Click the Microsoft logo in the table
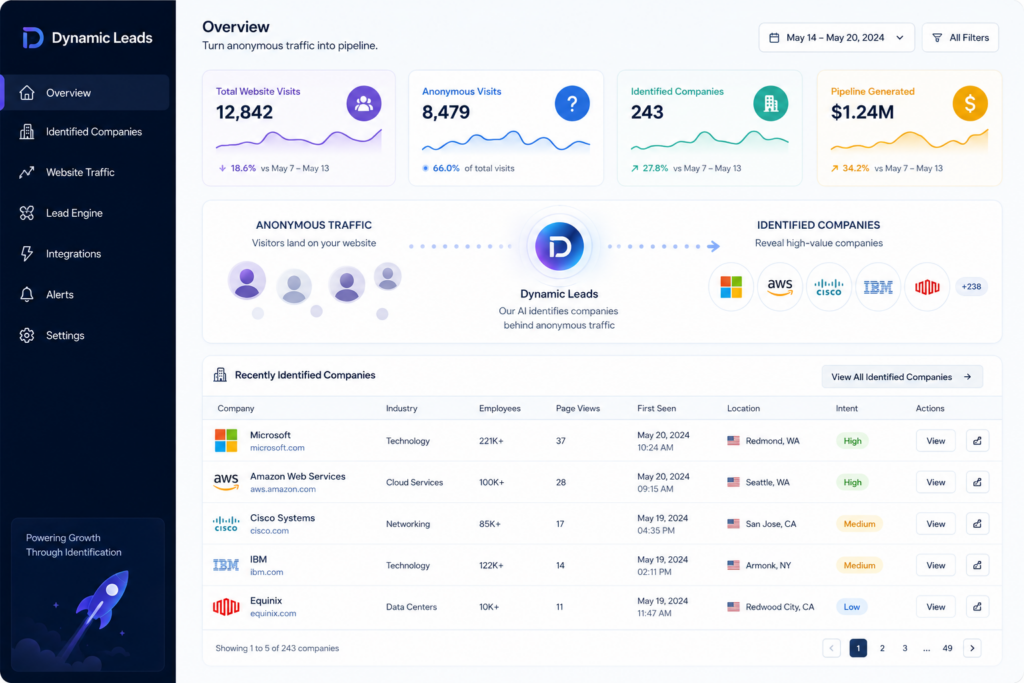 click(226, 441)
